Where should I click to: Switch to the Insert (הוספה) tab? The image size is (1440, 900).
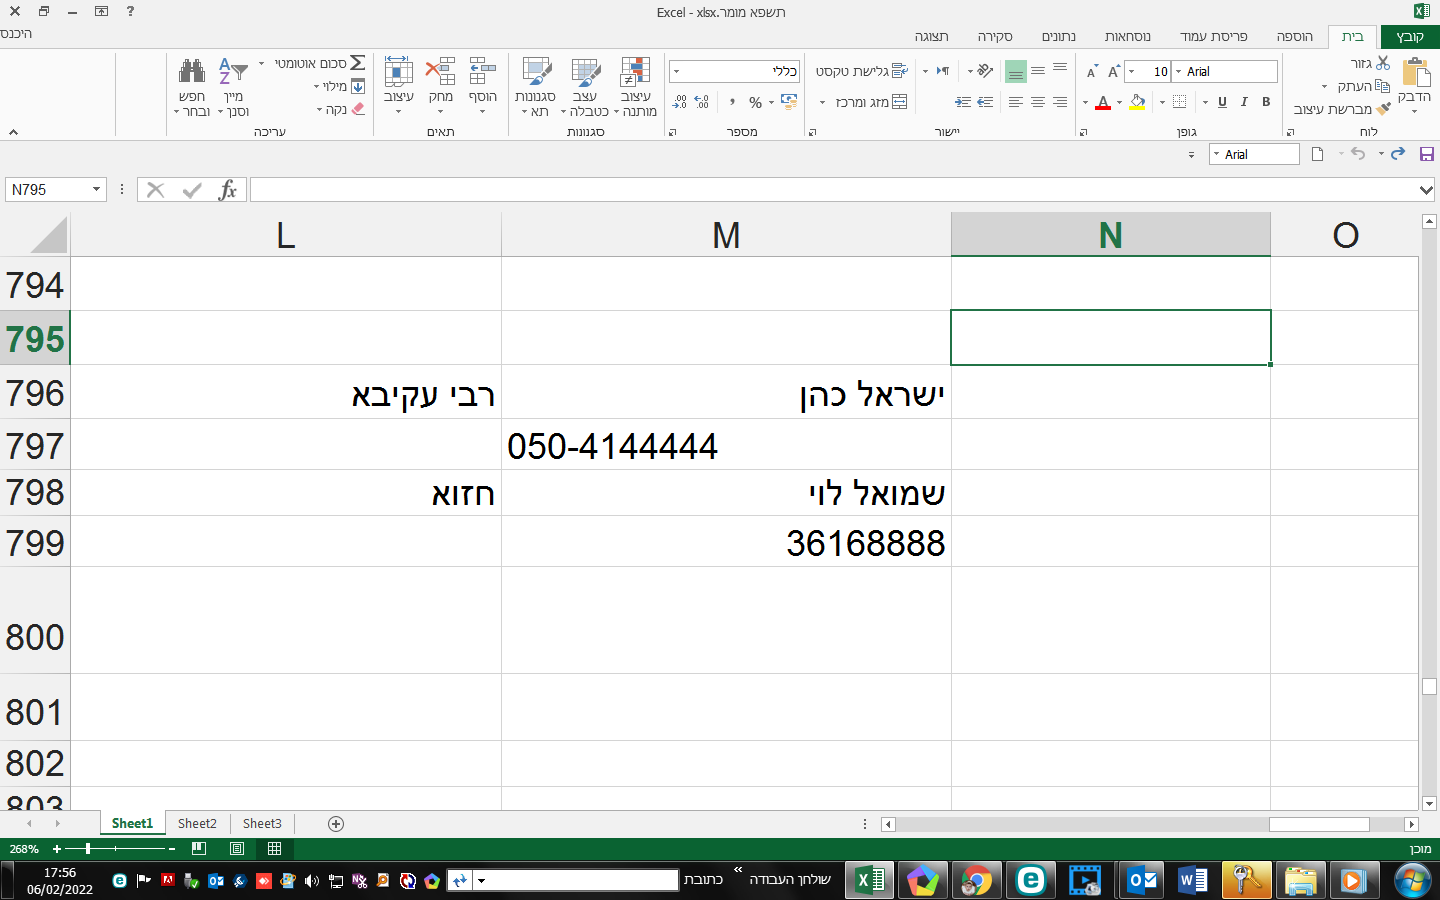pyautogui.click(x=1294, y=36)
